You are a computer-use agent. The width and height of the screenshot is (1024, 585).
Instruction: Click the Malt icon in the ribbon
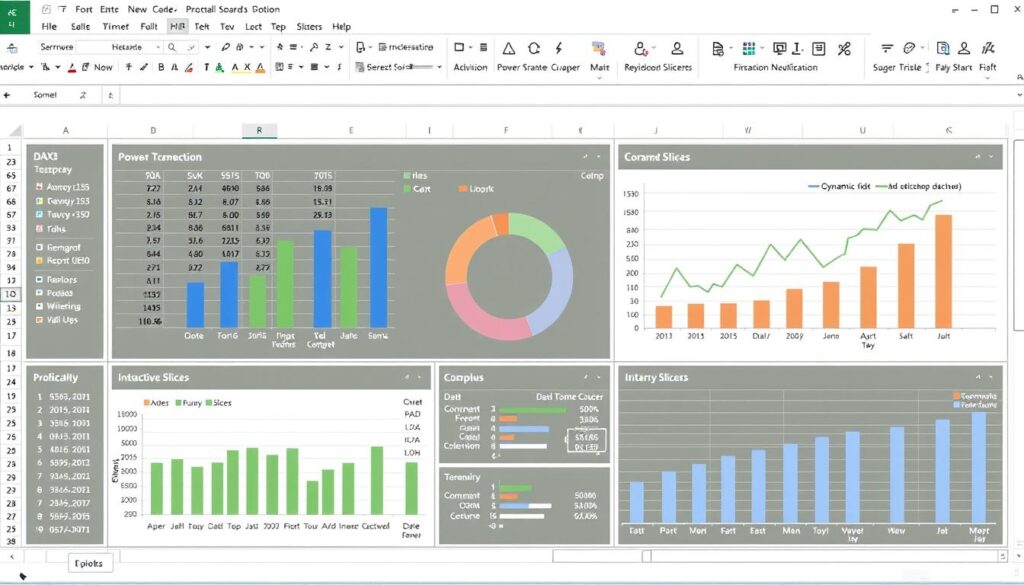coord(599,48)
